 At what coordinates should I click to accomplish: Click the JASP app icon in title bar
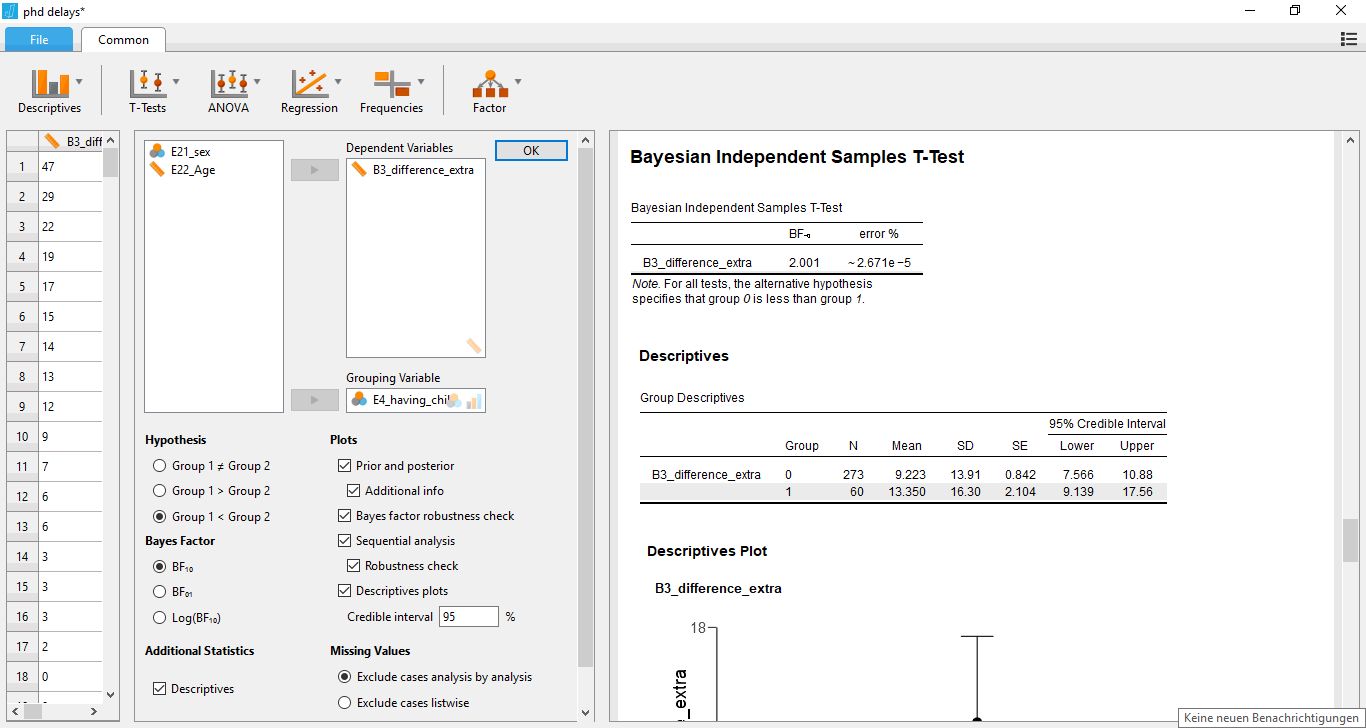pyautogui.click(x=11, y=11)
